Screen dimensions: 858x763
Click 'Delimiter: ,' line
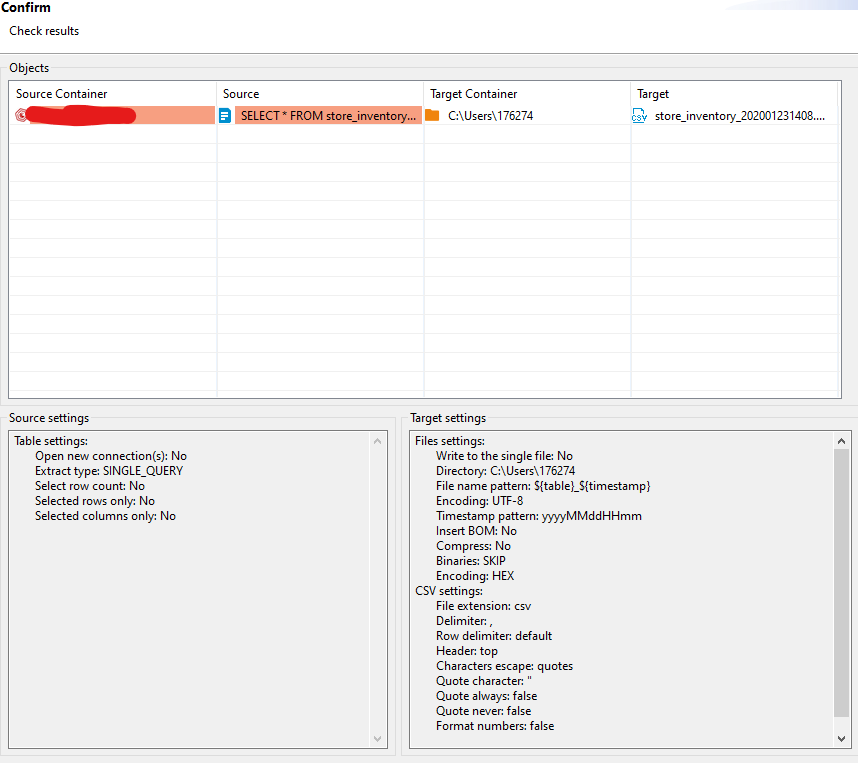tap(464, 621)
